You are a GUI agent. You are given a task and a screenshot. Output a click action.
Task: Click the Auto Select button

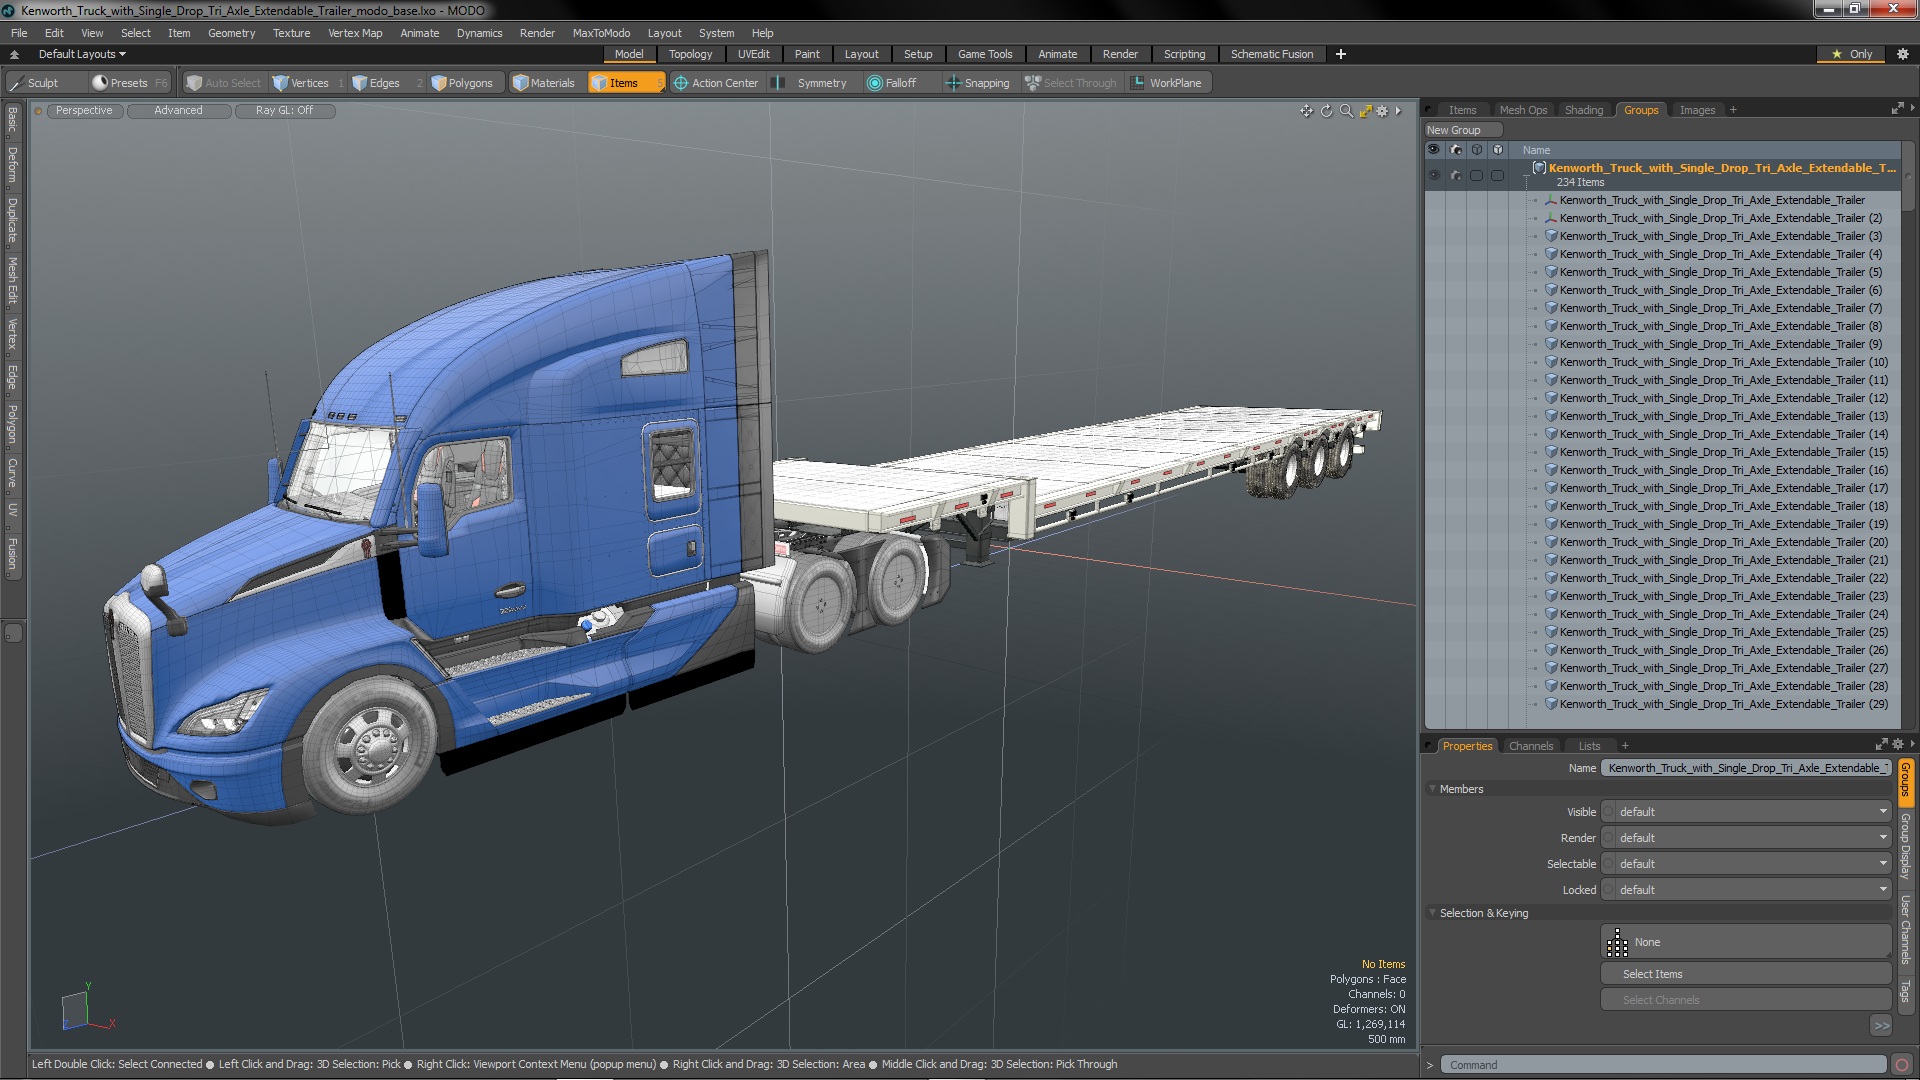223,83
